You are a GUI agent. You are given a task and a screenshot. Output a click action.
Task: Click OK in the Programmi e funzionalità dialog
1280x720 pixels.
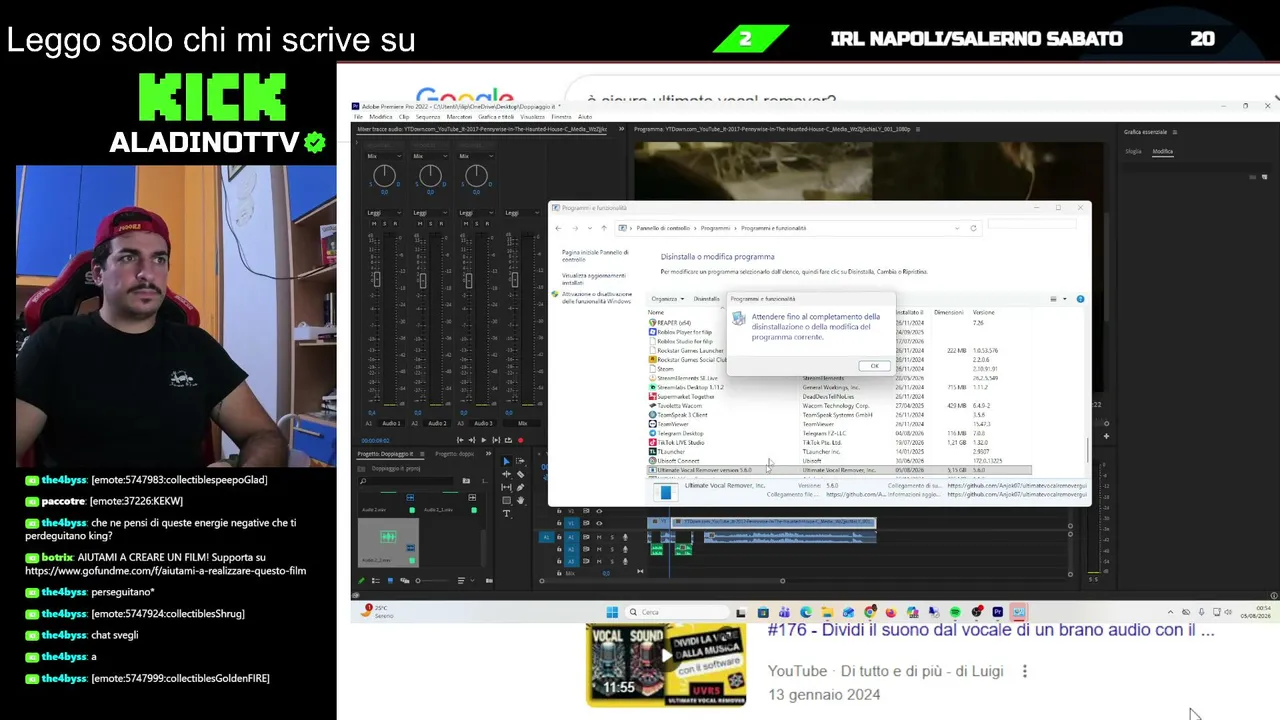874,366
